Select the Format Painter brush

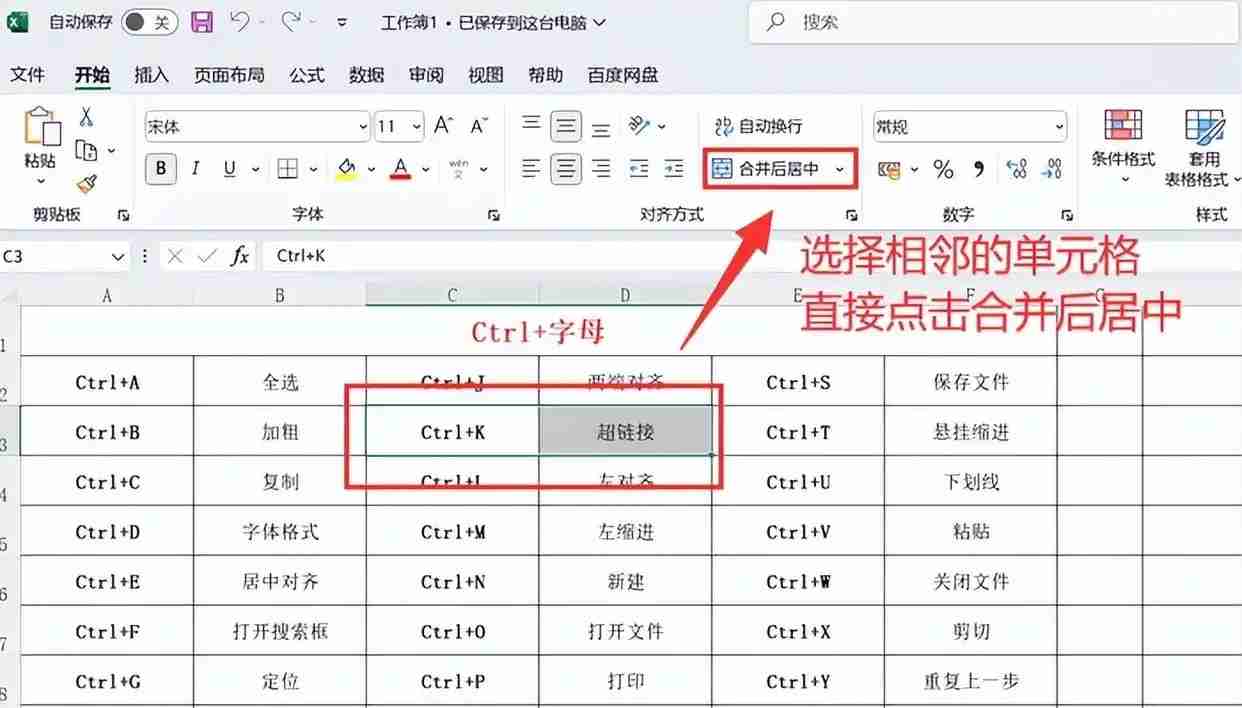87,184
